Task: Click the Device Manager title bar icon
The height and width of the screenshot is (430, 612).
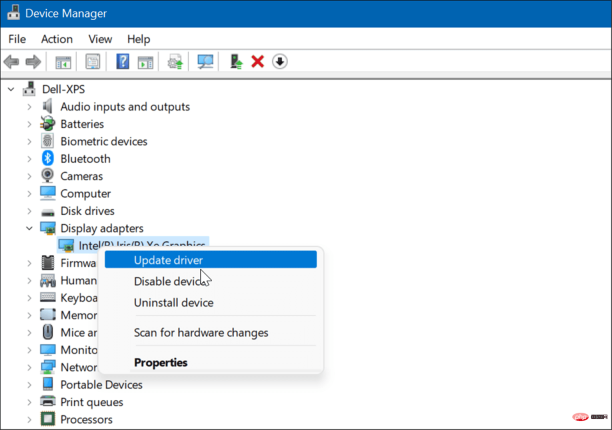Action: click(x=13, y=13)
